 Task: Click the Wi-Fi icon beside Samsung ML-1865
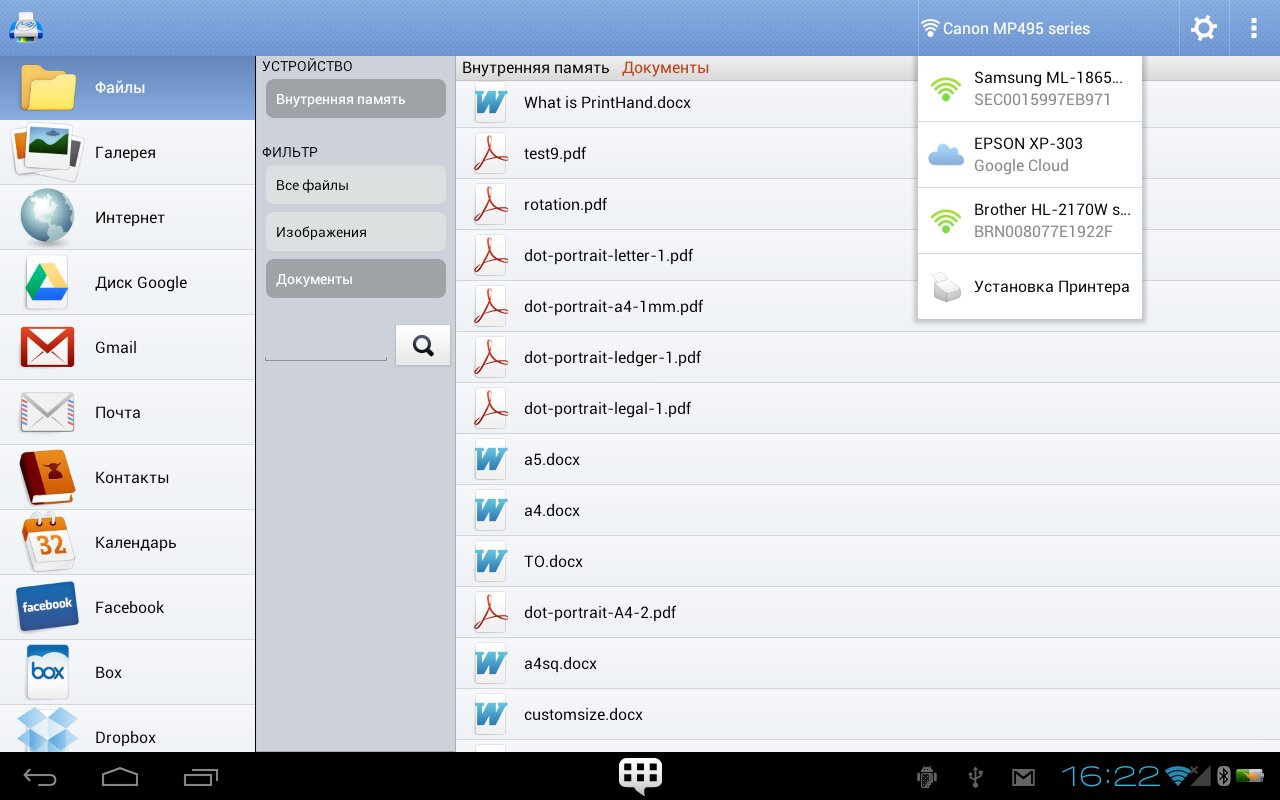[945, 89]
